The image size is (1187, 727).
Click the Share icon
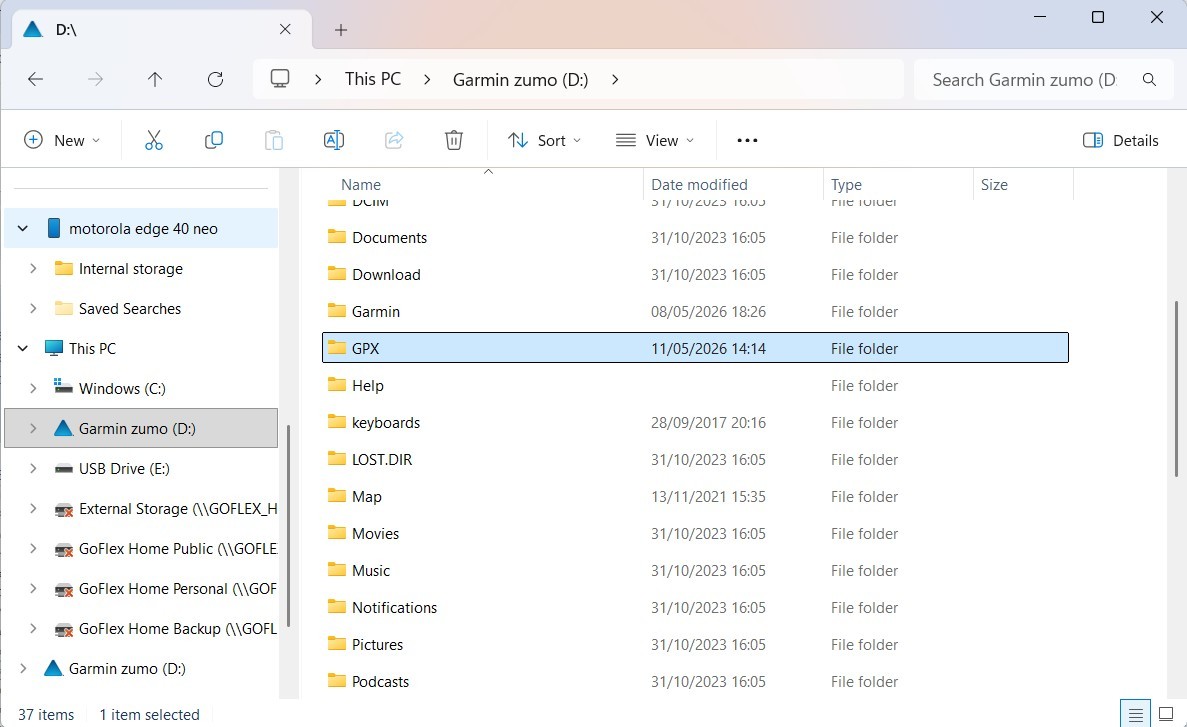pyautogui.click(x=394, y=140)
